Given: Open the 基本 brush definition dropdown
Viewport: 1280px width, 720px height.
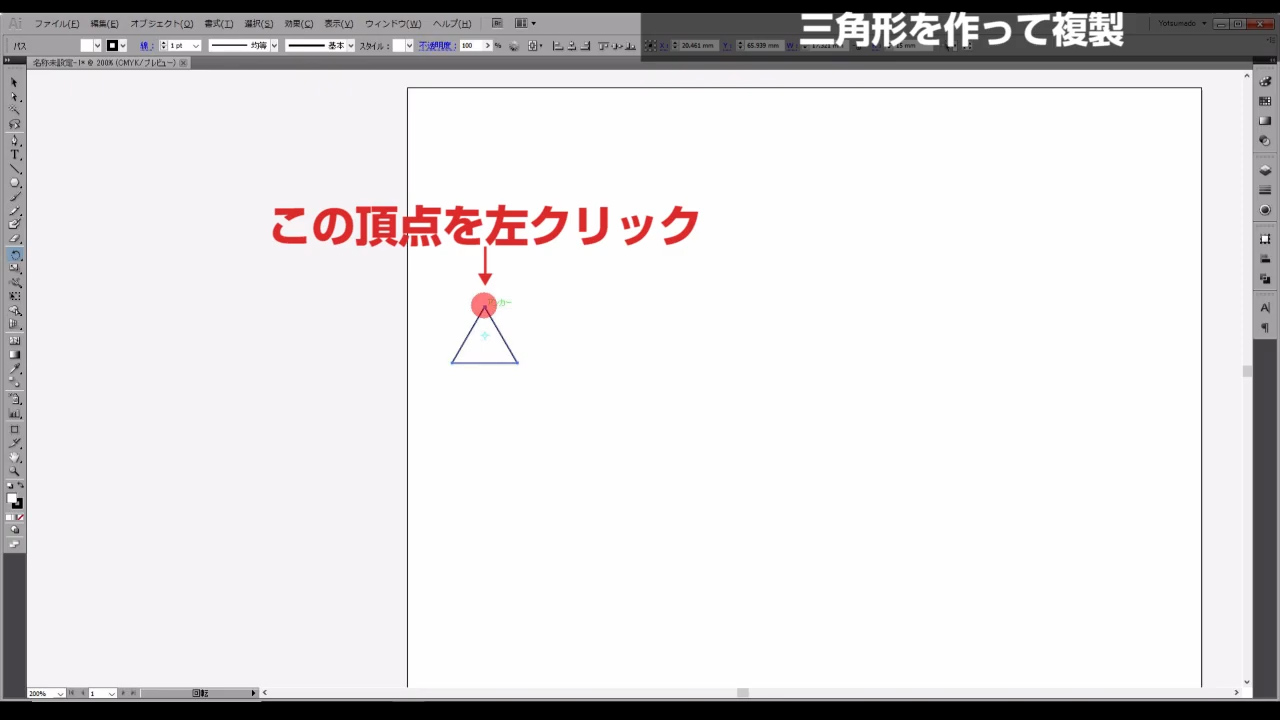Looking at the screenshot, I should tap(350, 46).
